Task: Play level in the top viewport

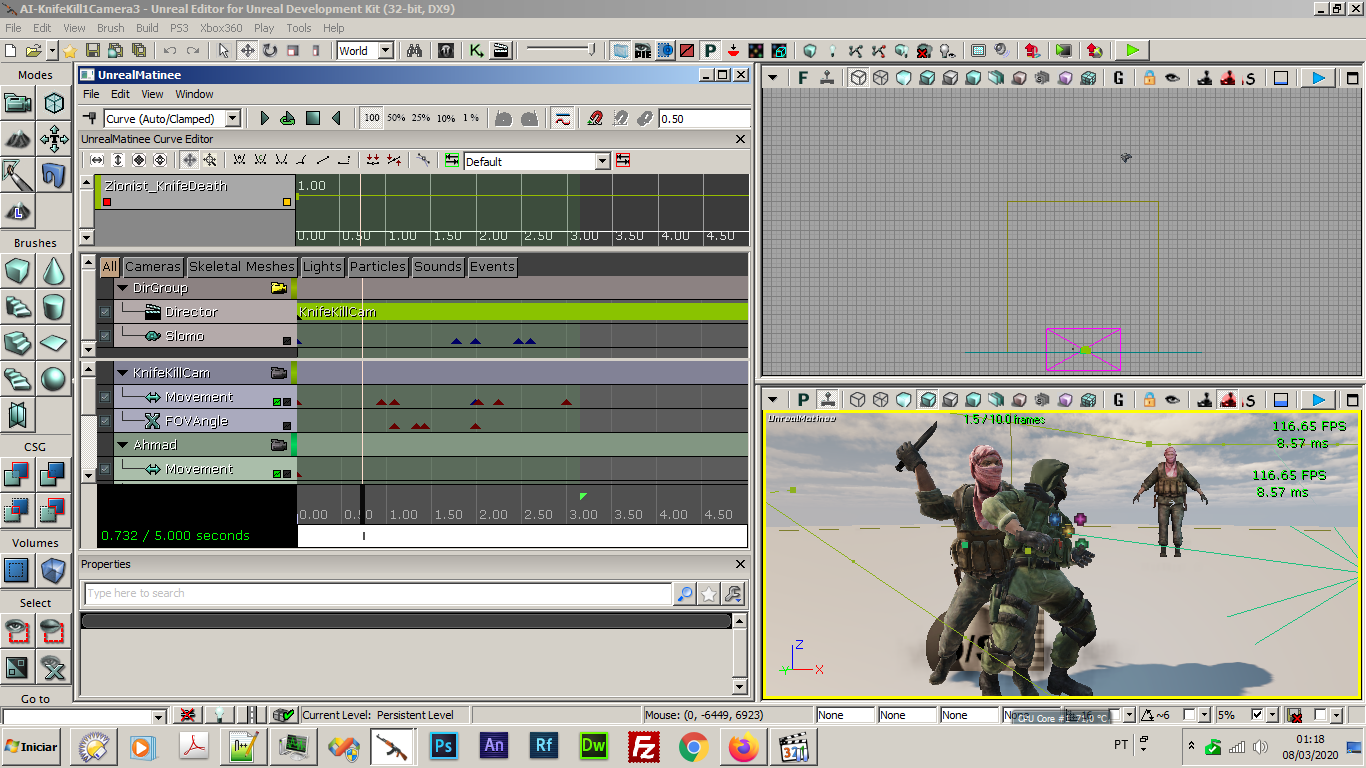Action: (1319, 78)
